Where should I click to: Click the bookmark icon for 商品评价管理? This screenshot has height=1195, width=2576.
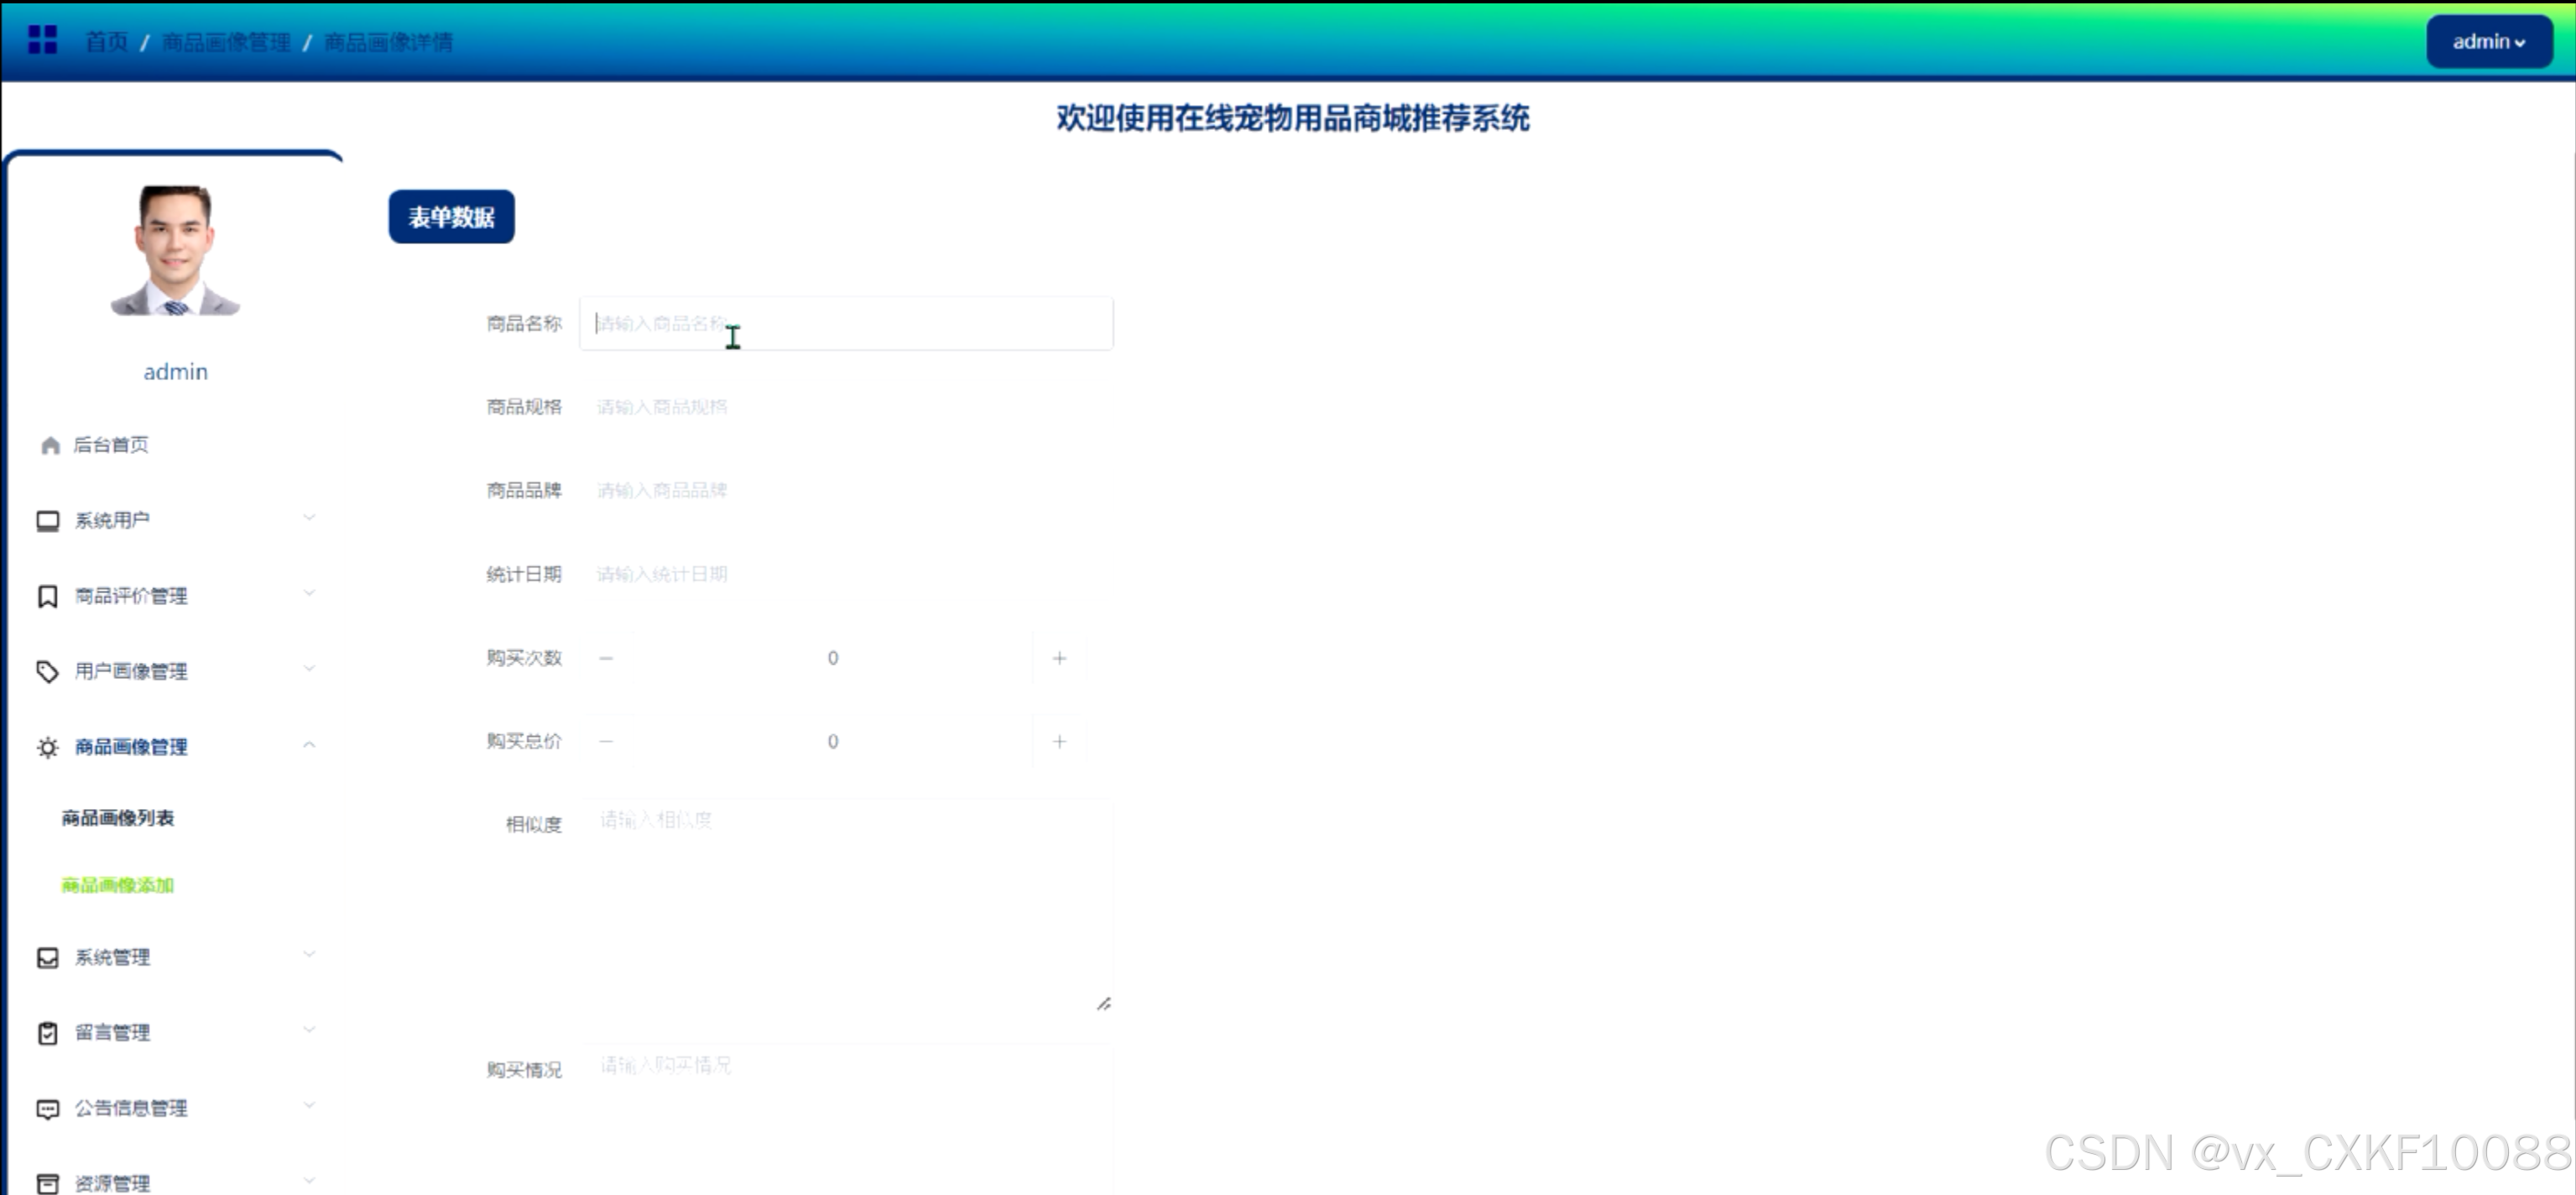click(x=47, y=597)
